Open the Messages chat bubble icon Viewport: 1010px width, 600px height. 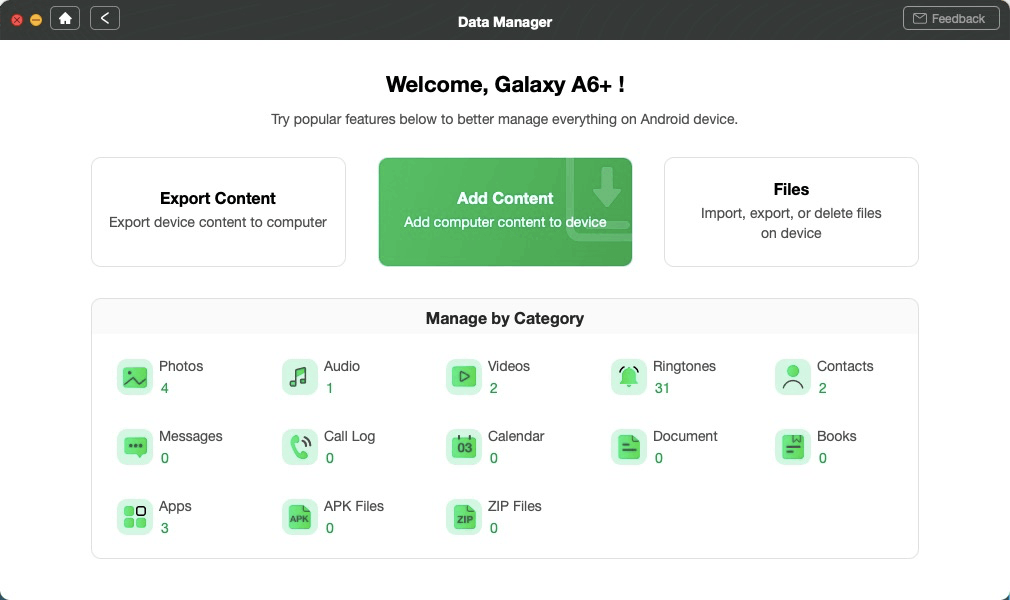tap(135, 447)
